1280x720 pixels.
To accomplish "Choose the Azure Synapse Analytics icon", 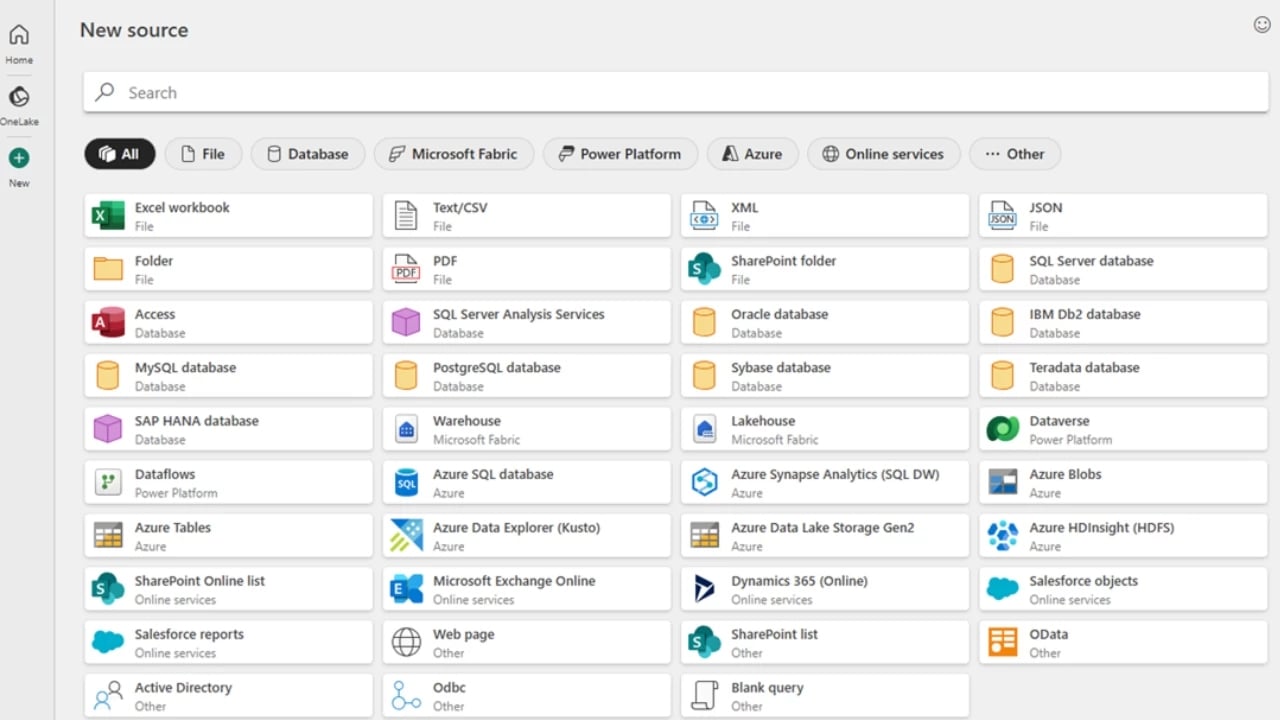I will coord(704,482).
